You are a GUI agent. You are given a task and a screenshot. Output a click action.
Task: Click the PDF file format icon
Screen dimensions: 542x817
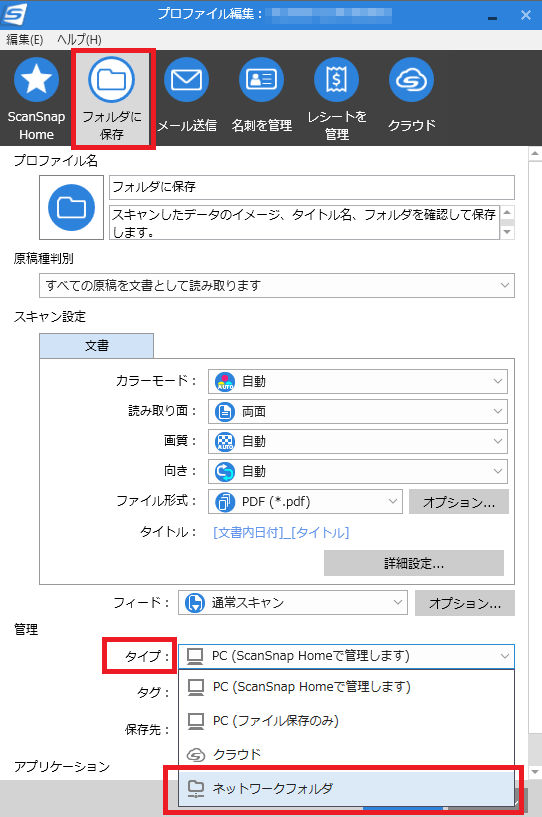(225, 502)
